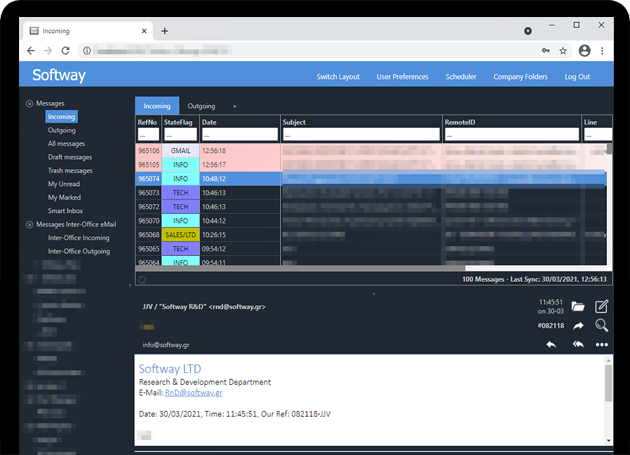Viewport: 630px width, 455px height.
Task: Click the site information icon in address bar
Action: tap(87, 51)
